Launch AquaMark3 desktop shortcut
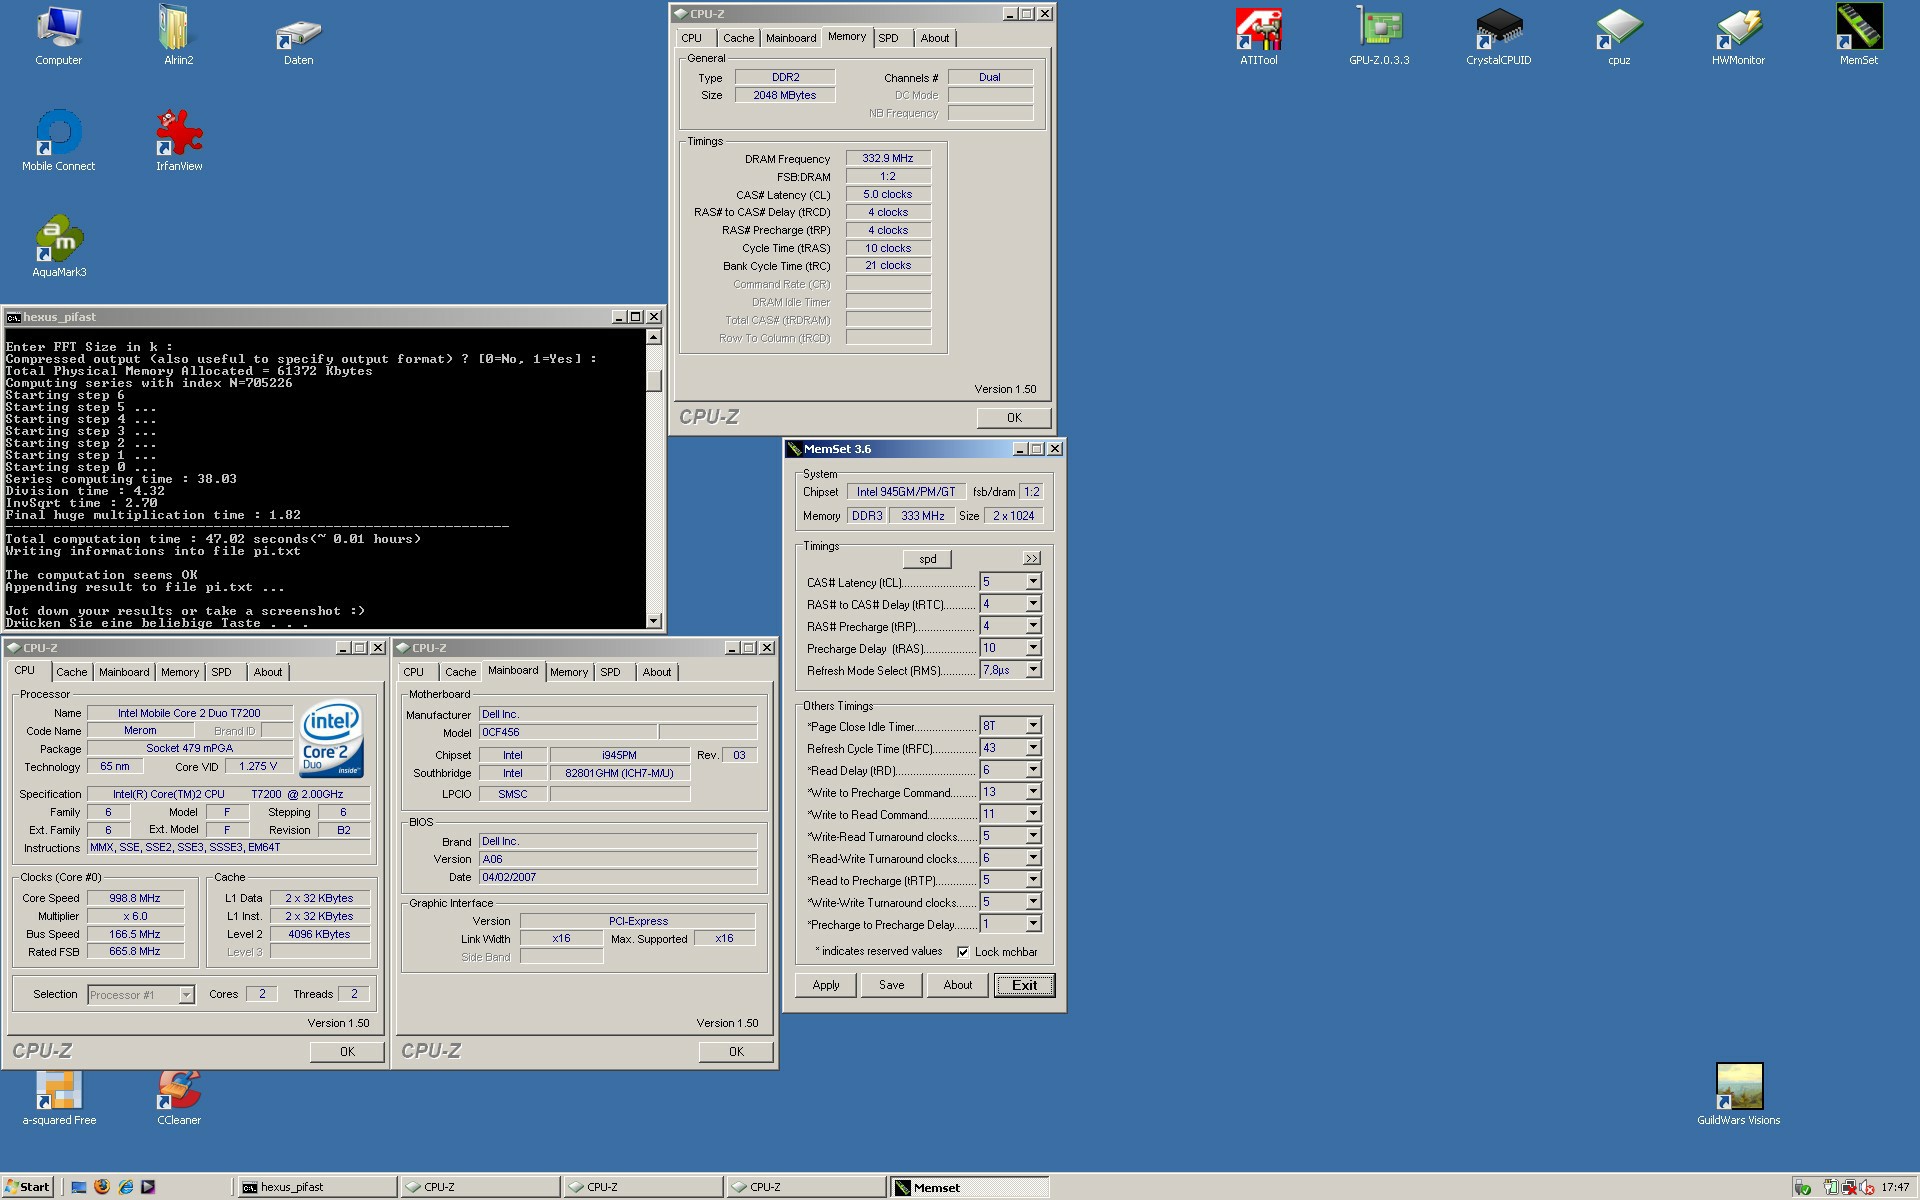 pyautogui.click(x=59, y=246)
